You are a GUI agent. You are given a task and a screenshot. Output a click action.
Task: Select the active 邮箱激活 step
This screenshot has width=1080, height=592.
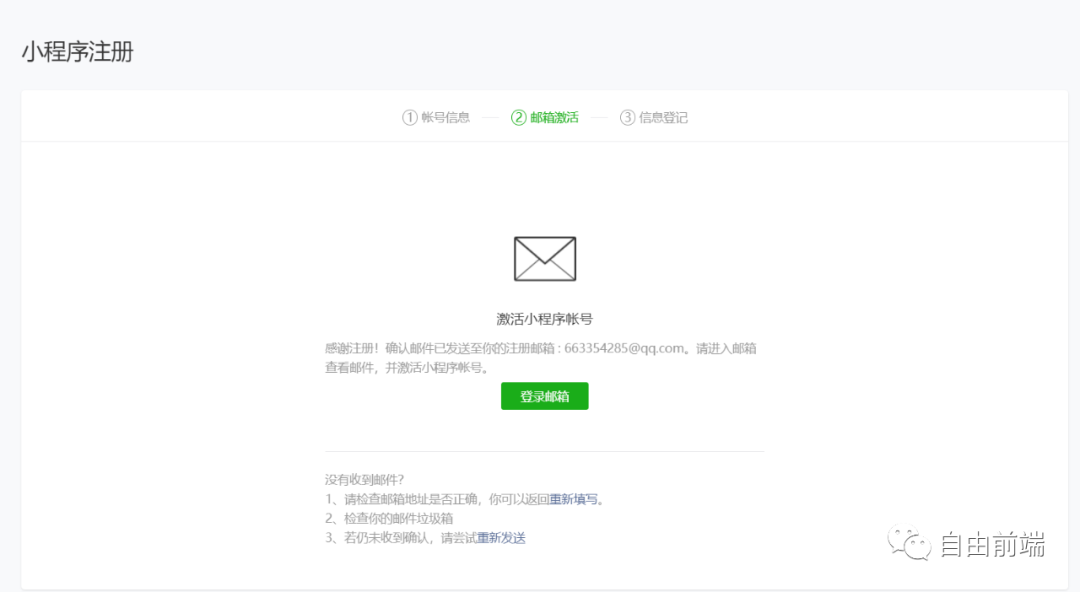pos(554,117)
